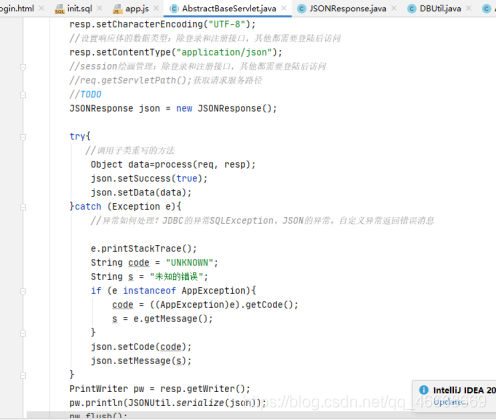Click the line Object data=process(req, resp);

(173, 164)
